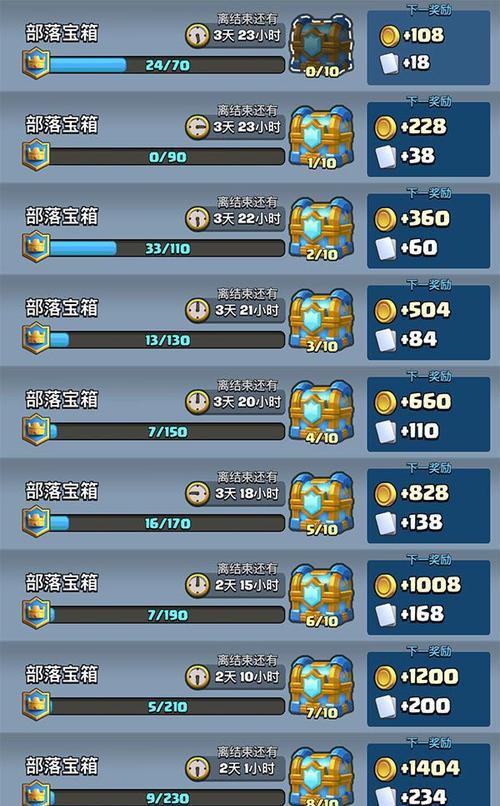Open the 7/10 clan chest icon
This screenshot has height=806, width=500.
point(322,687)
